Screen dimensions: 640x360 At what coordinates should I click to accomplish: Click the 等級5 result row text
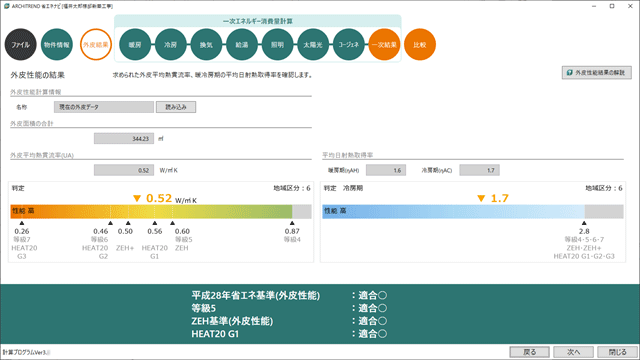coord(203,308)
